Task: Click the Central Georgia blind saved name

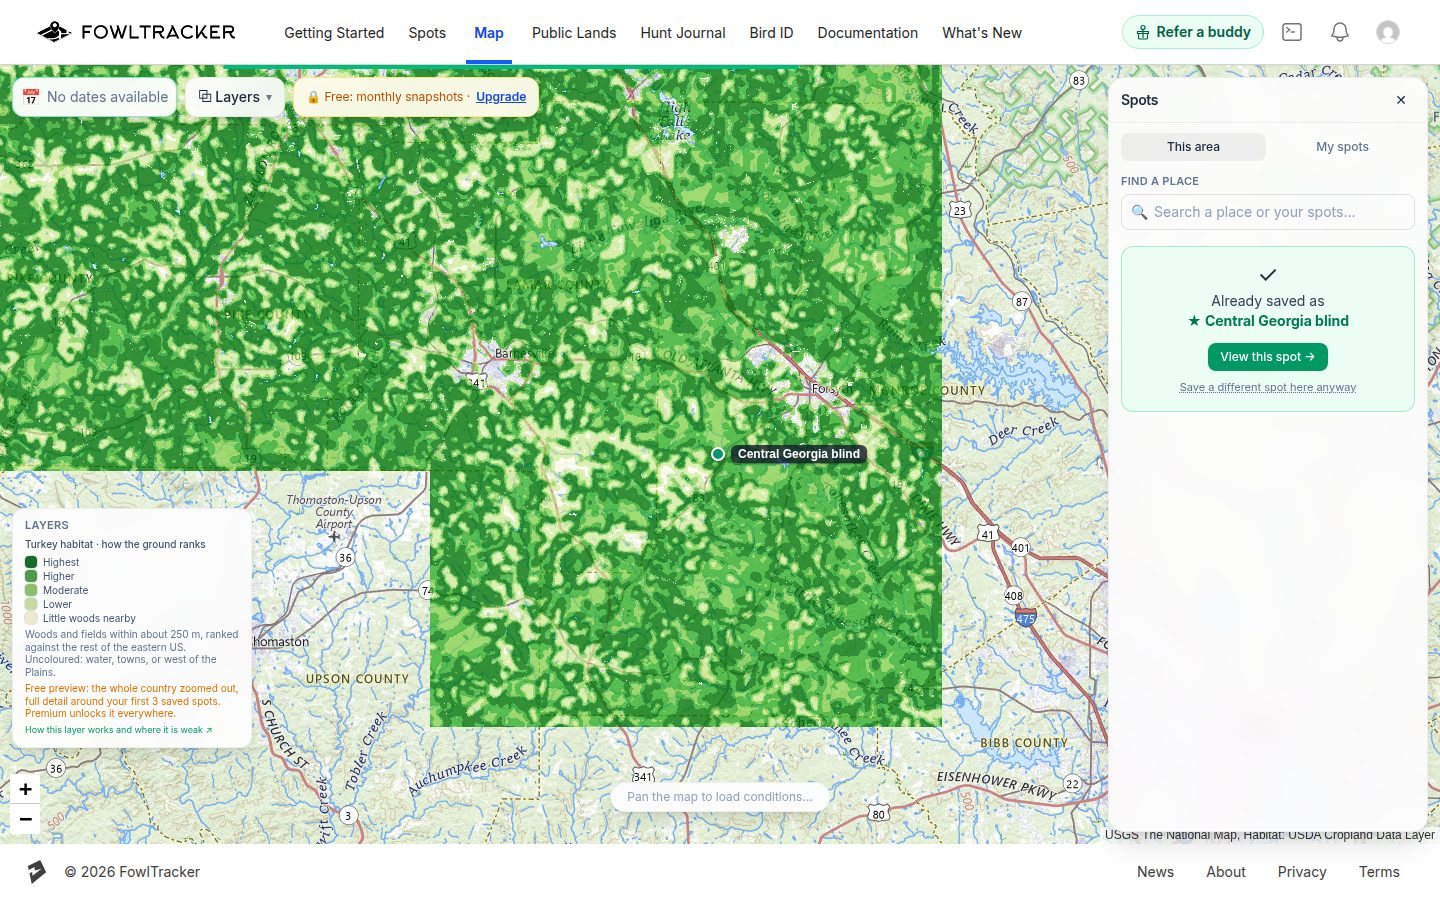Action: point(1268,321)
